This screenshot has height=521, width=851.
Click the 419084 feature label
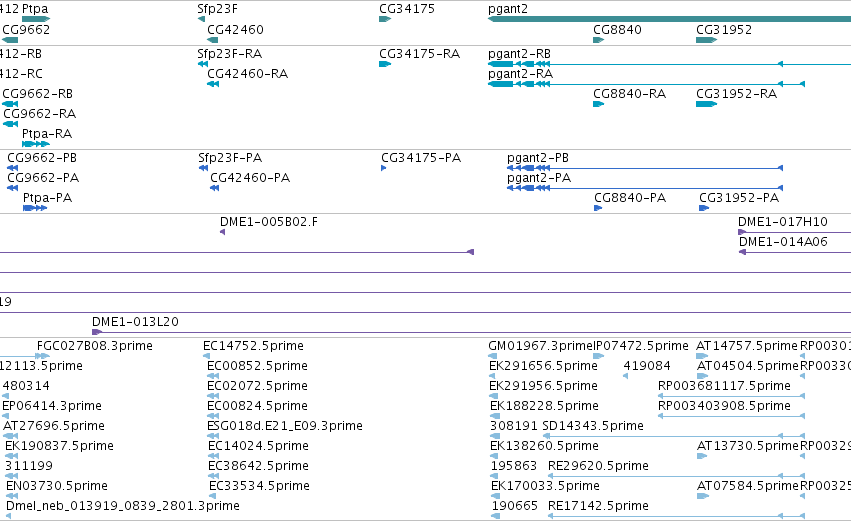tap(647, 366)
